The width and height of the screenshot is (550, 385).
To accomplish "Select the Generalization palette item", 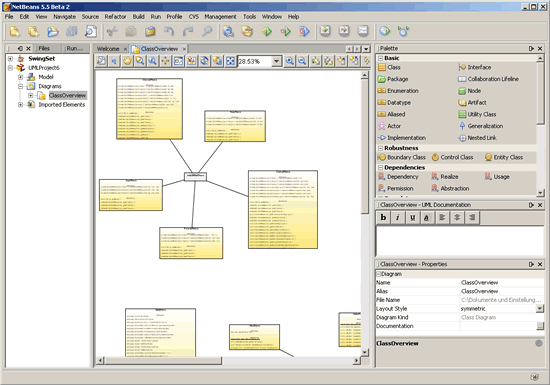I will pos(481,126).
